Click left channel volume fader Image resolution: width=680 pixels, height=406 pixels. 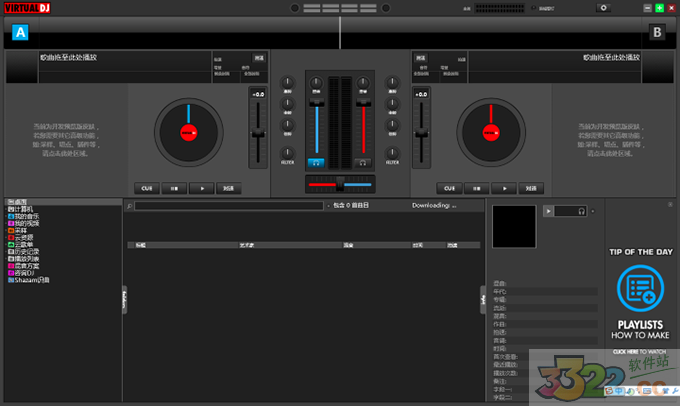[x=316, y=102]
